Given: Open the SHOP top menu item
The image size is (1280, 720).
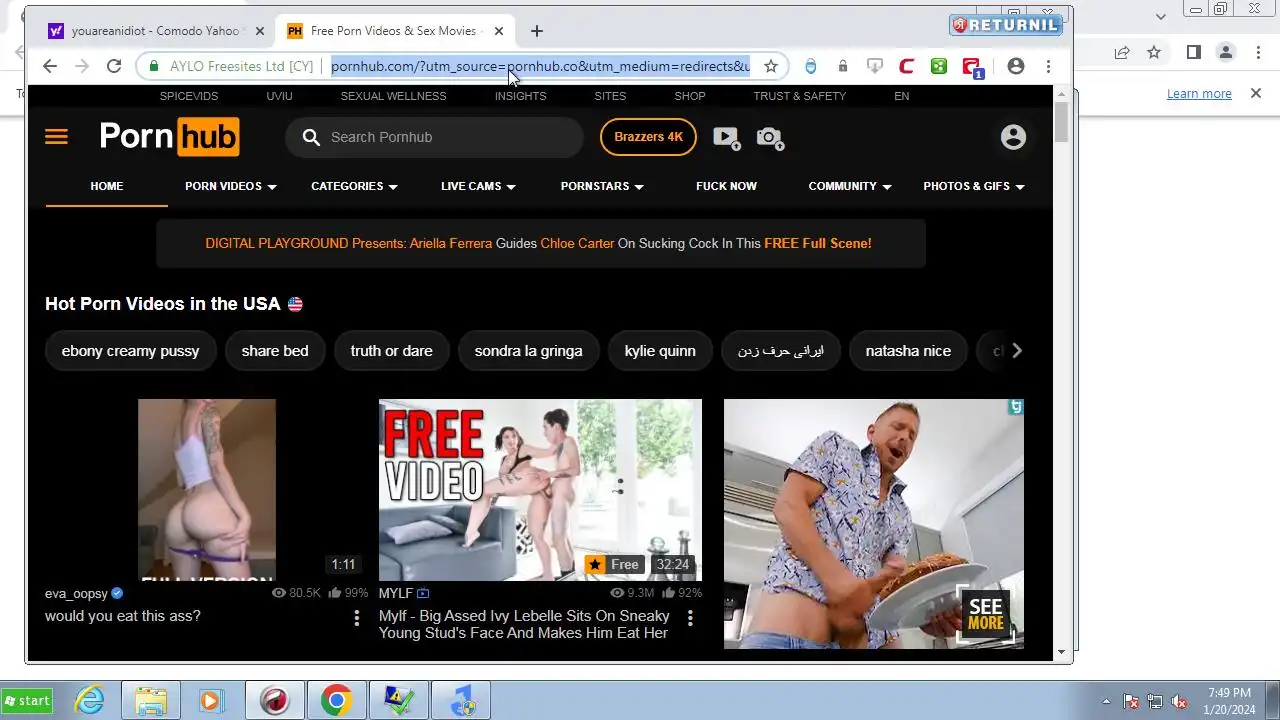Looking at the screenshot, I should coord(690,96).
